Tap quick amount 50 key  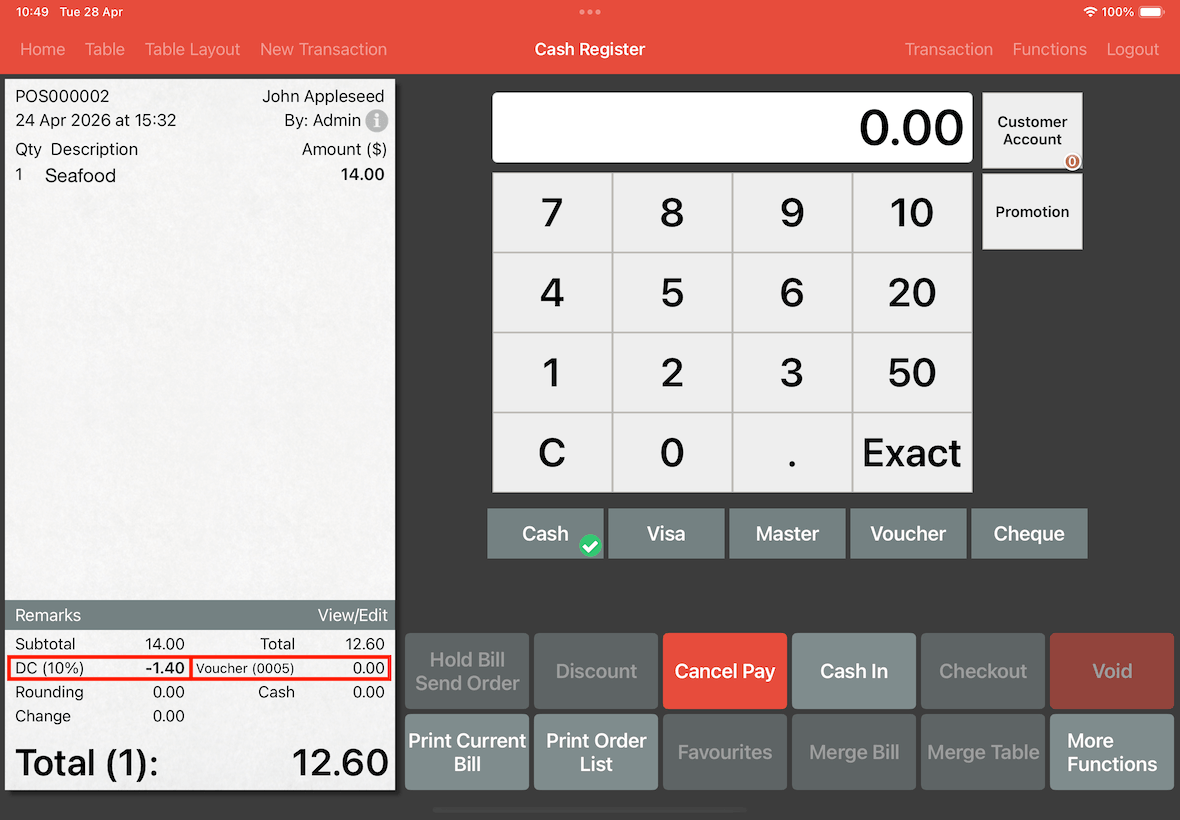[912, 372]
